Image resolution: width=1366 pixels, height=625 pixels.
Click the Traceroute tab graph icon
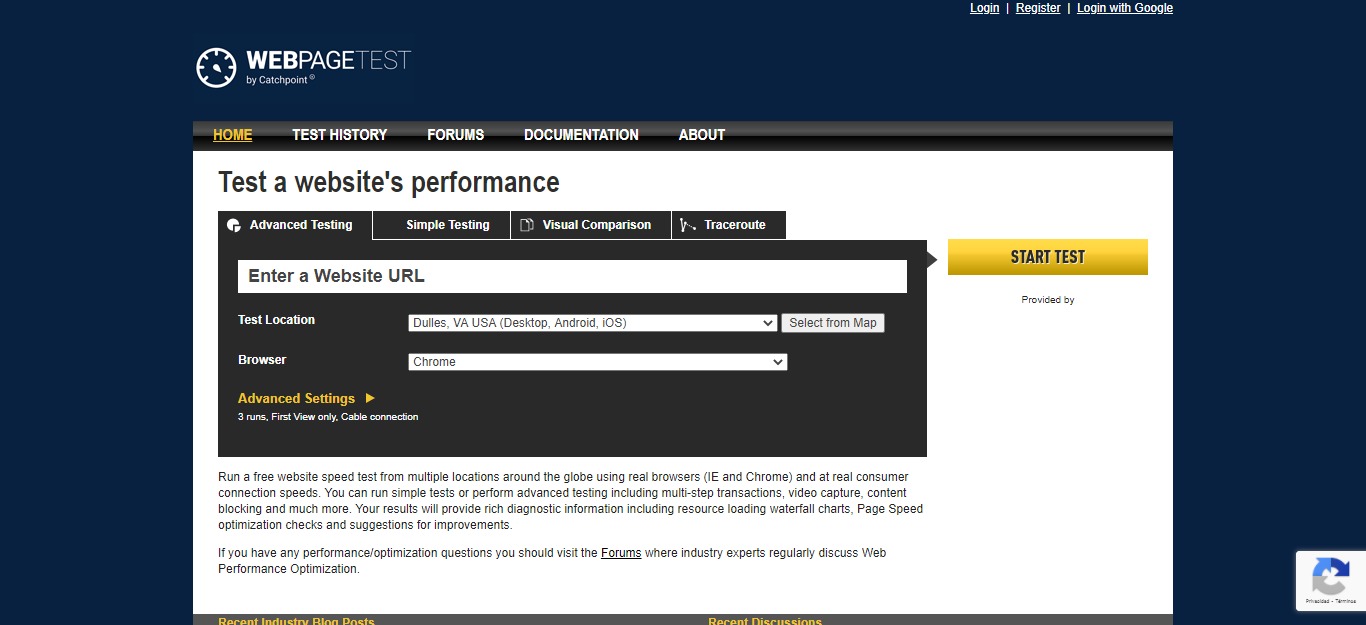click(x=688, y=225)
